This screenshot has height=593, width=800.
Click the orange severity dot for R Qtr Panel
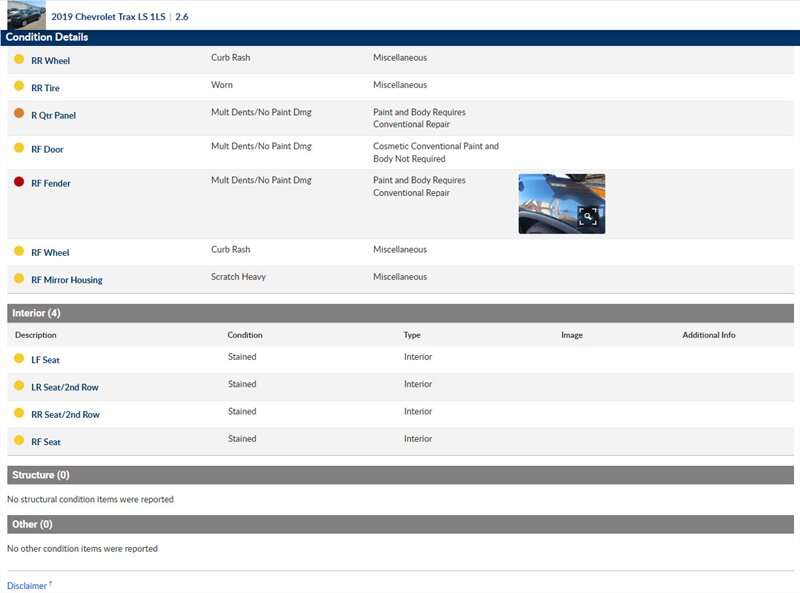(x=19, y=114)
